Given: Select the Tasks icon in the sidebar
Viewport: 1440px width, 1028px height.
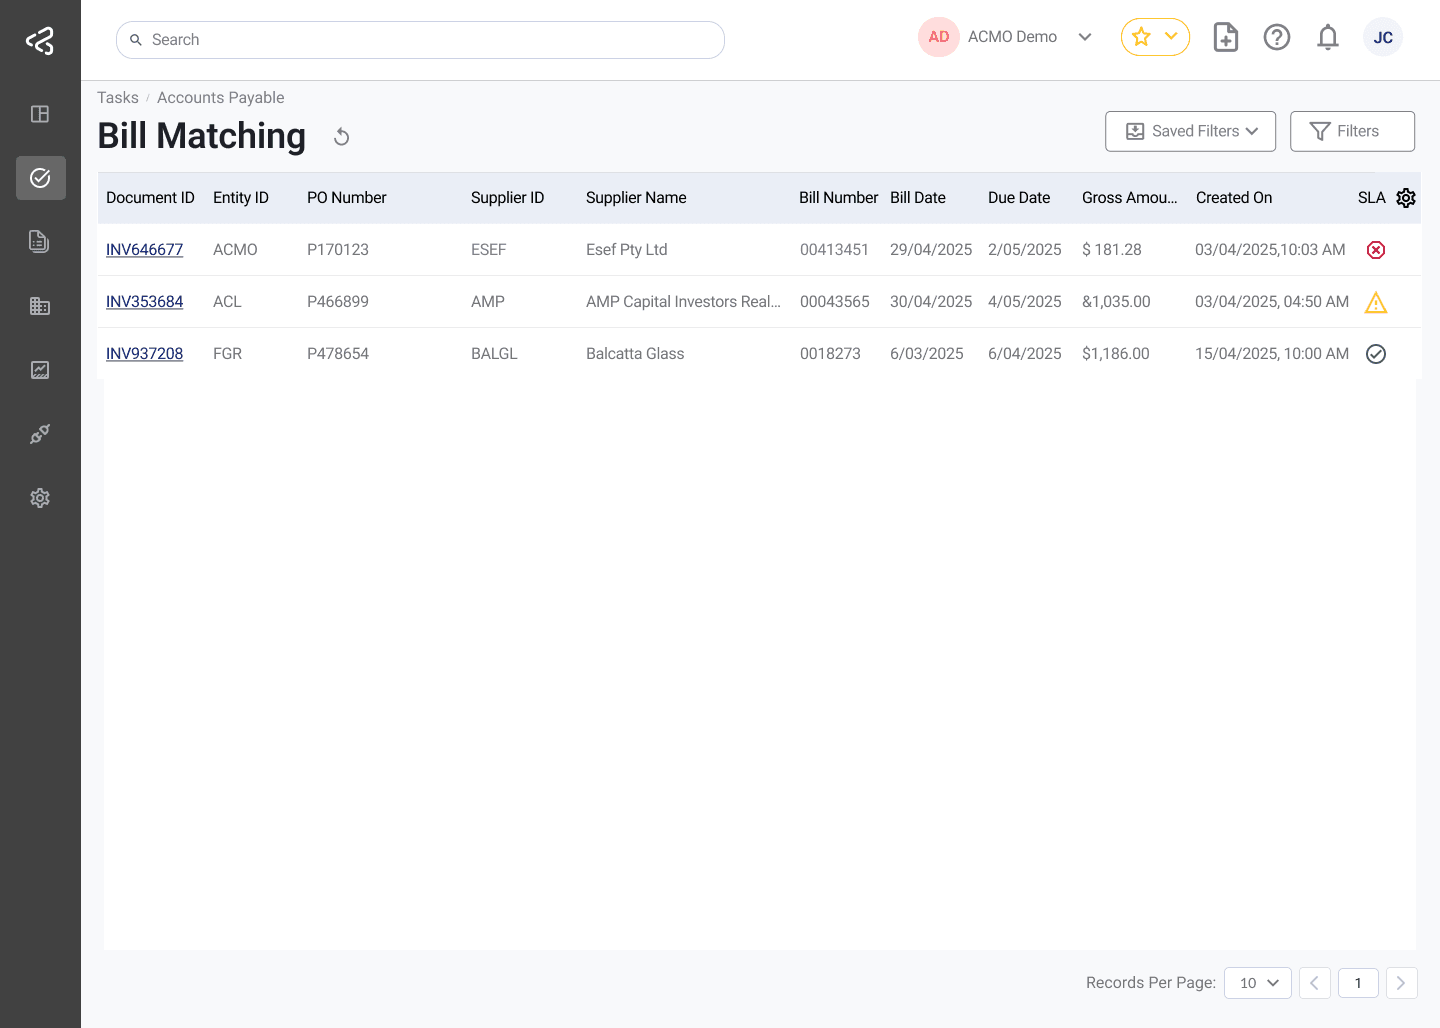Looking at the screenshot, I should point(40,178).
